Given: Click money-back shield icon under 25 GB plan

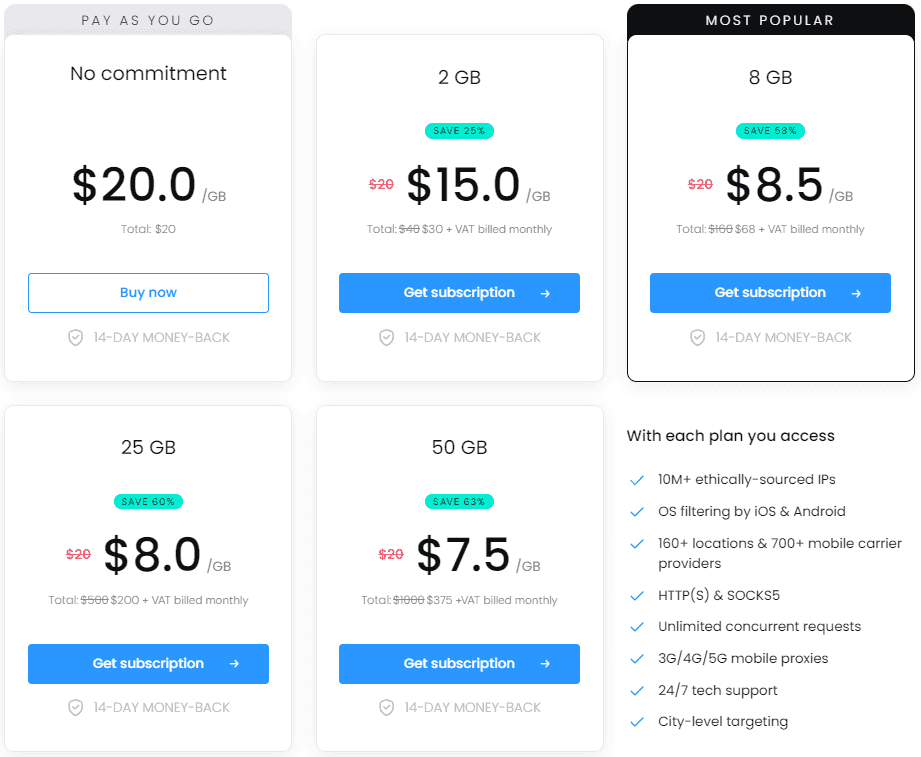Looking at the screenshot, I should 76,708.
